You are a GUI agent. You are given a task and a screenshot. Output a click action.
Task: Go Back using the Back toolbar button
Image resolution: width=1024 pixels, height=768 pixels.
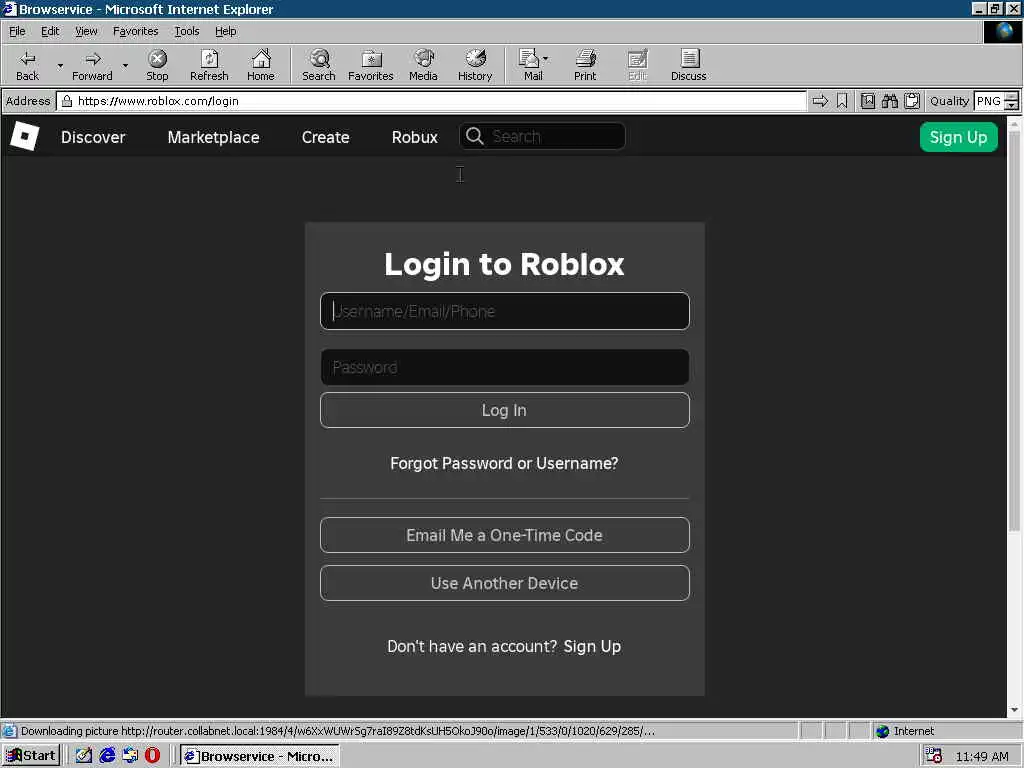[27, 65]
